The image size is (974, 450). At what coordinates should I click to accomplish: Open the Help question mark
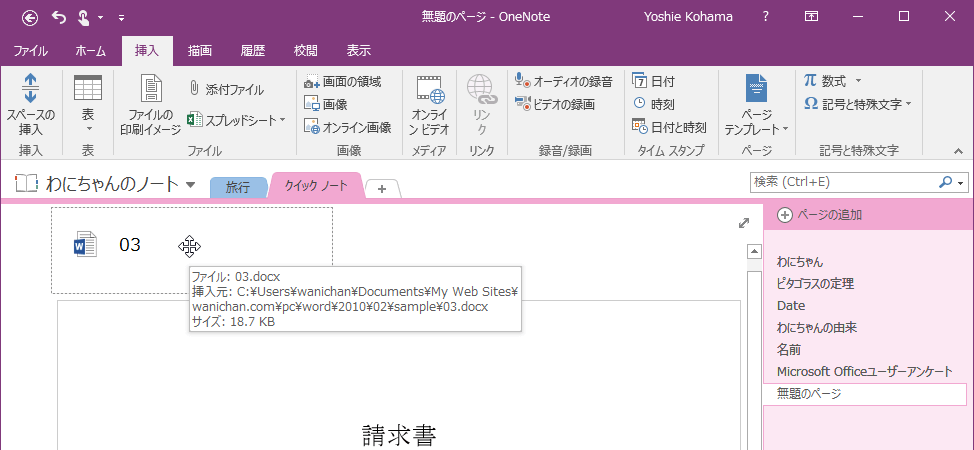(767, 17)
